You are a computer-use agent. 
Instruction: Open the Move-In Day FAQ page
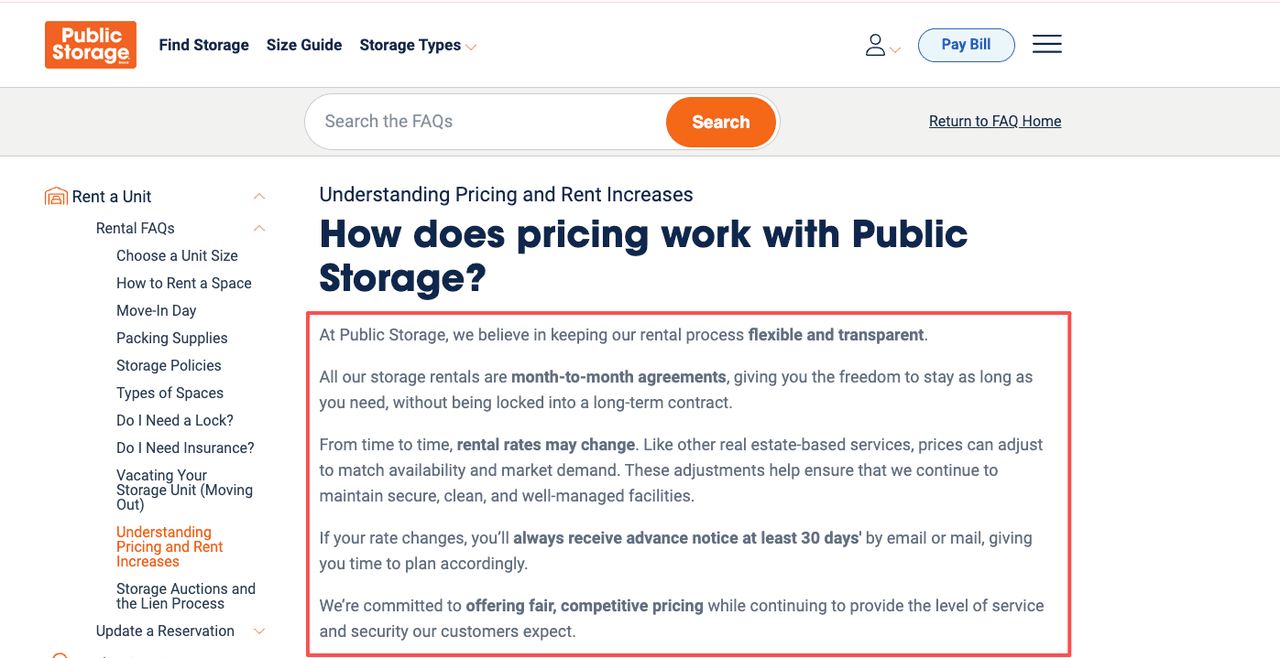156,310
